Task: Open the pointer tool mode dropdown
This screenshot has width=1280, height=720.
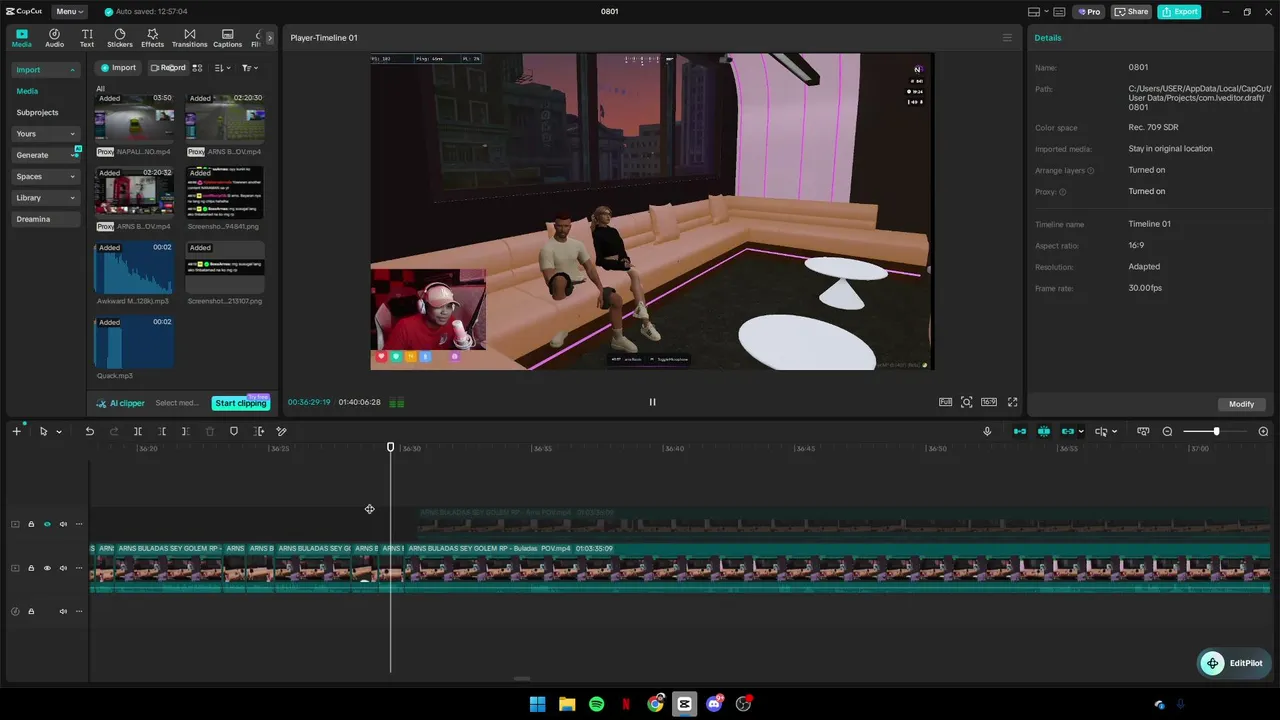Action: pos(59,432)
